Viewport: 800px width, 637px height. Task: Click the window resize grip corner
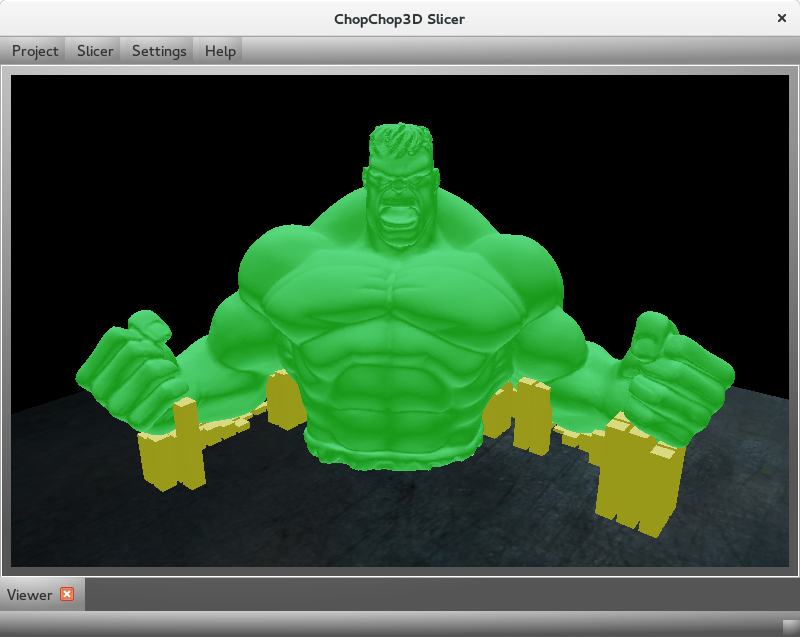791,628
